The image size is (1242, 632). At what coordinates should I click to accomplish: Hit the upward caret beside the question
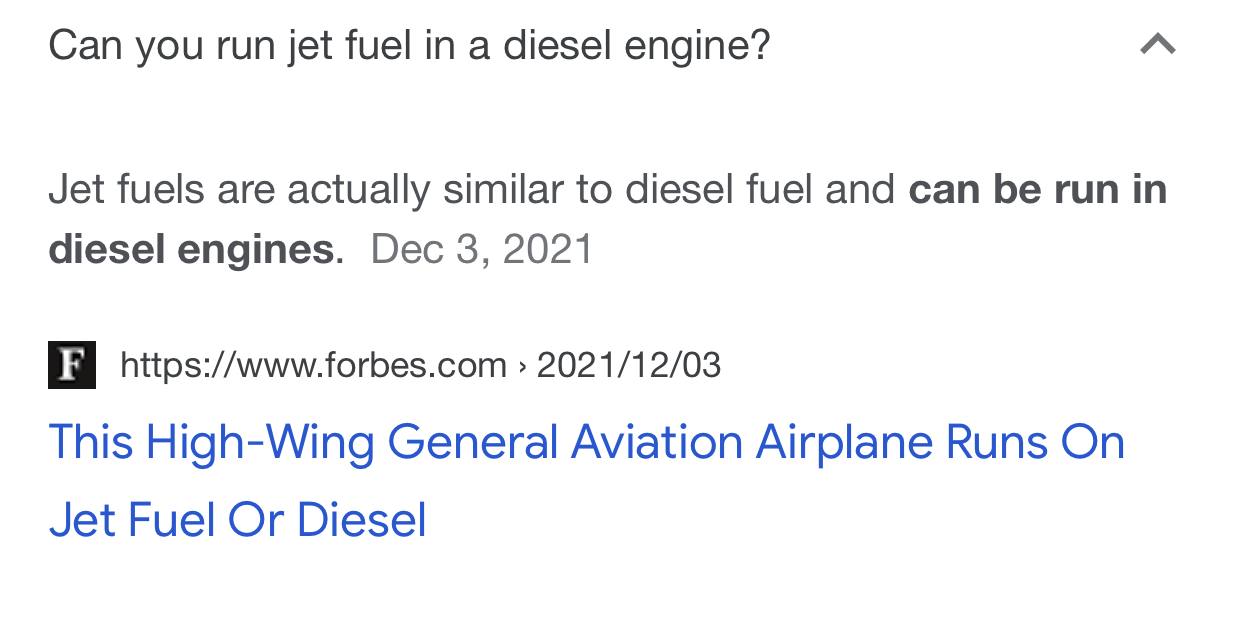coord(1158,44)
